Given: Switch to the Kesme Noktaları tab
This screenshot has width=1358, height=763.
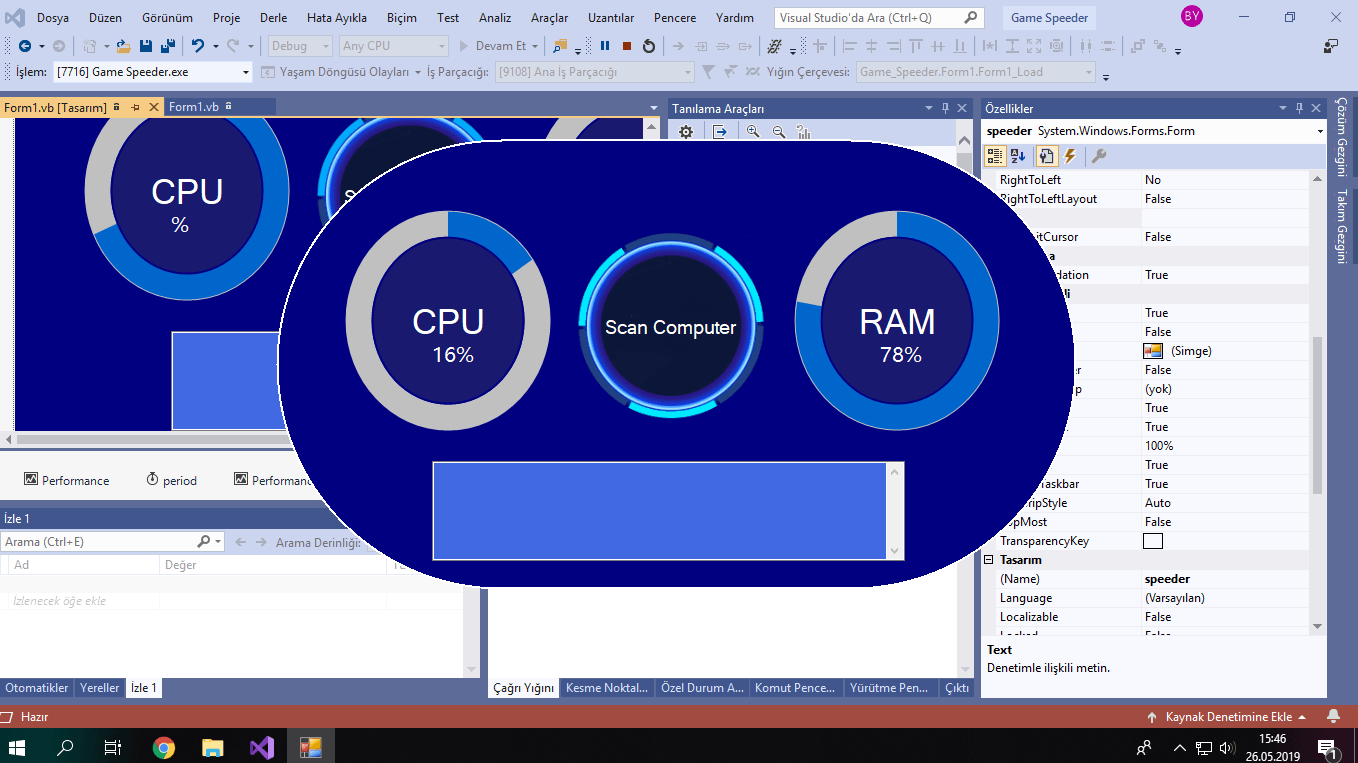Looking at the screenshot, I should pyautogui.click(x=605, y=688).
